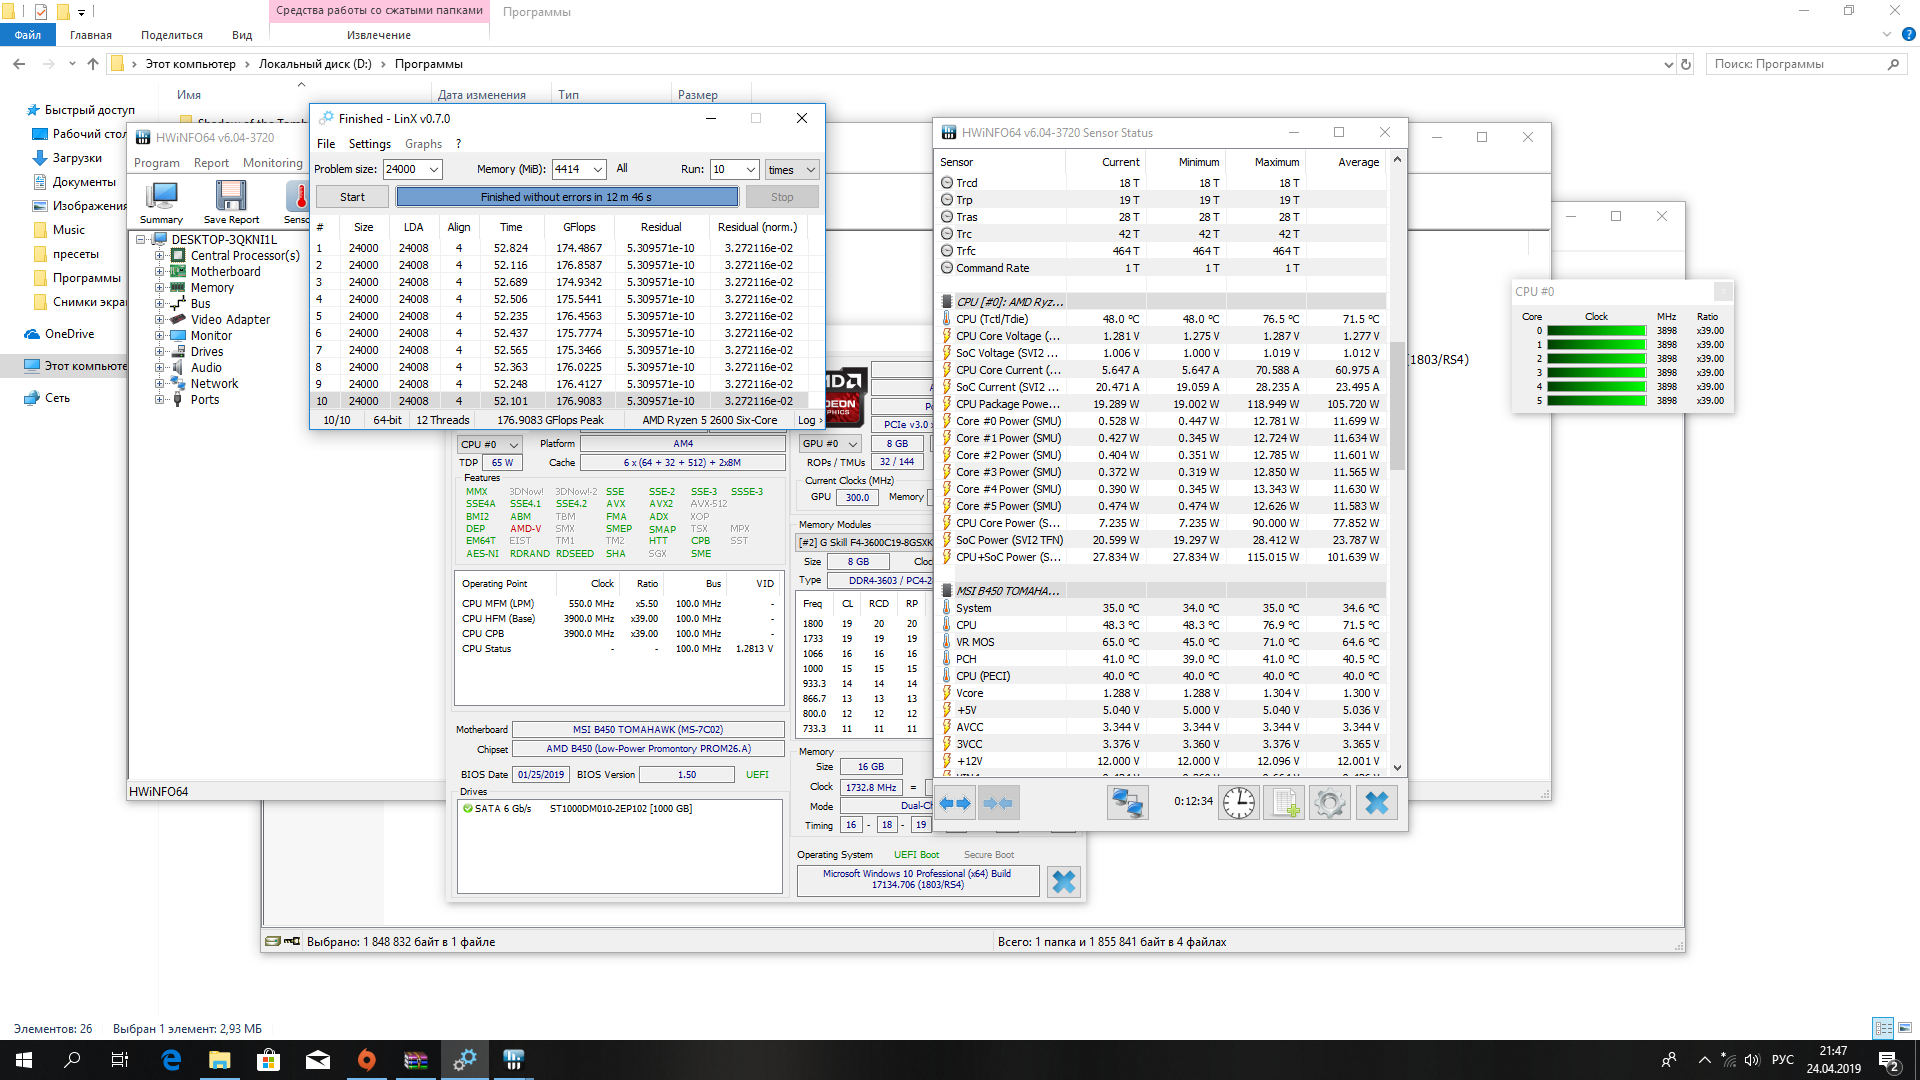Open the Memory (MiB) dropdown in LinX
1920x1080 pixels.
tap(597, 170)
